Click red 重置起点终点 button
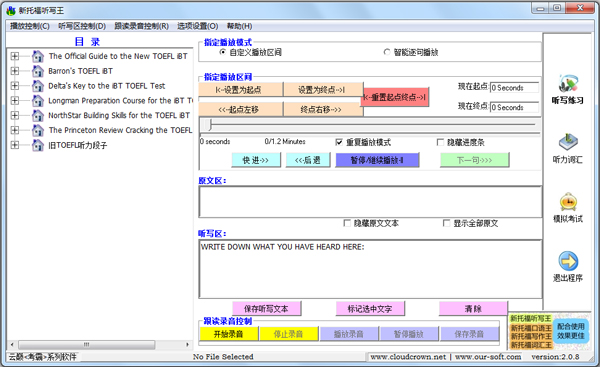This screenshot has height=367, width=600. point(395,97)
